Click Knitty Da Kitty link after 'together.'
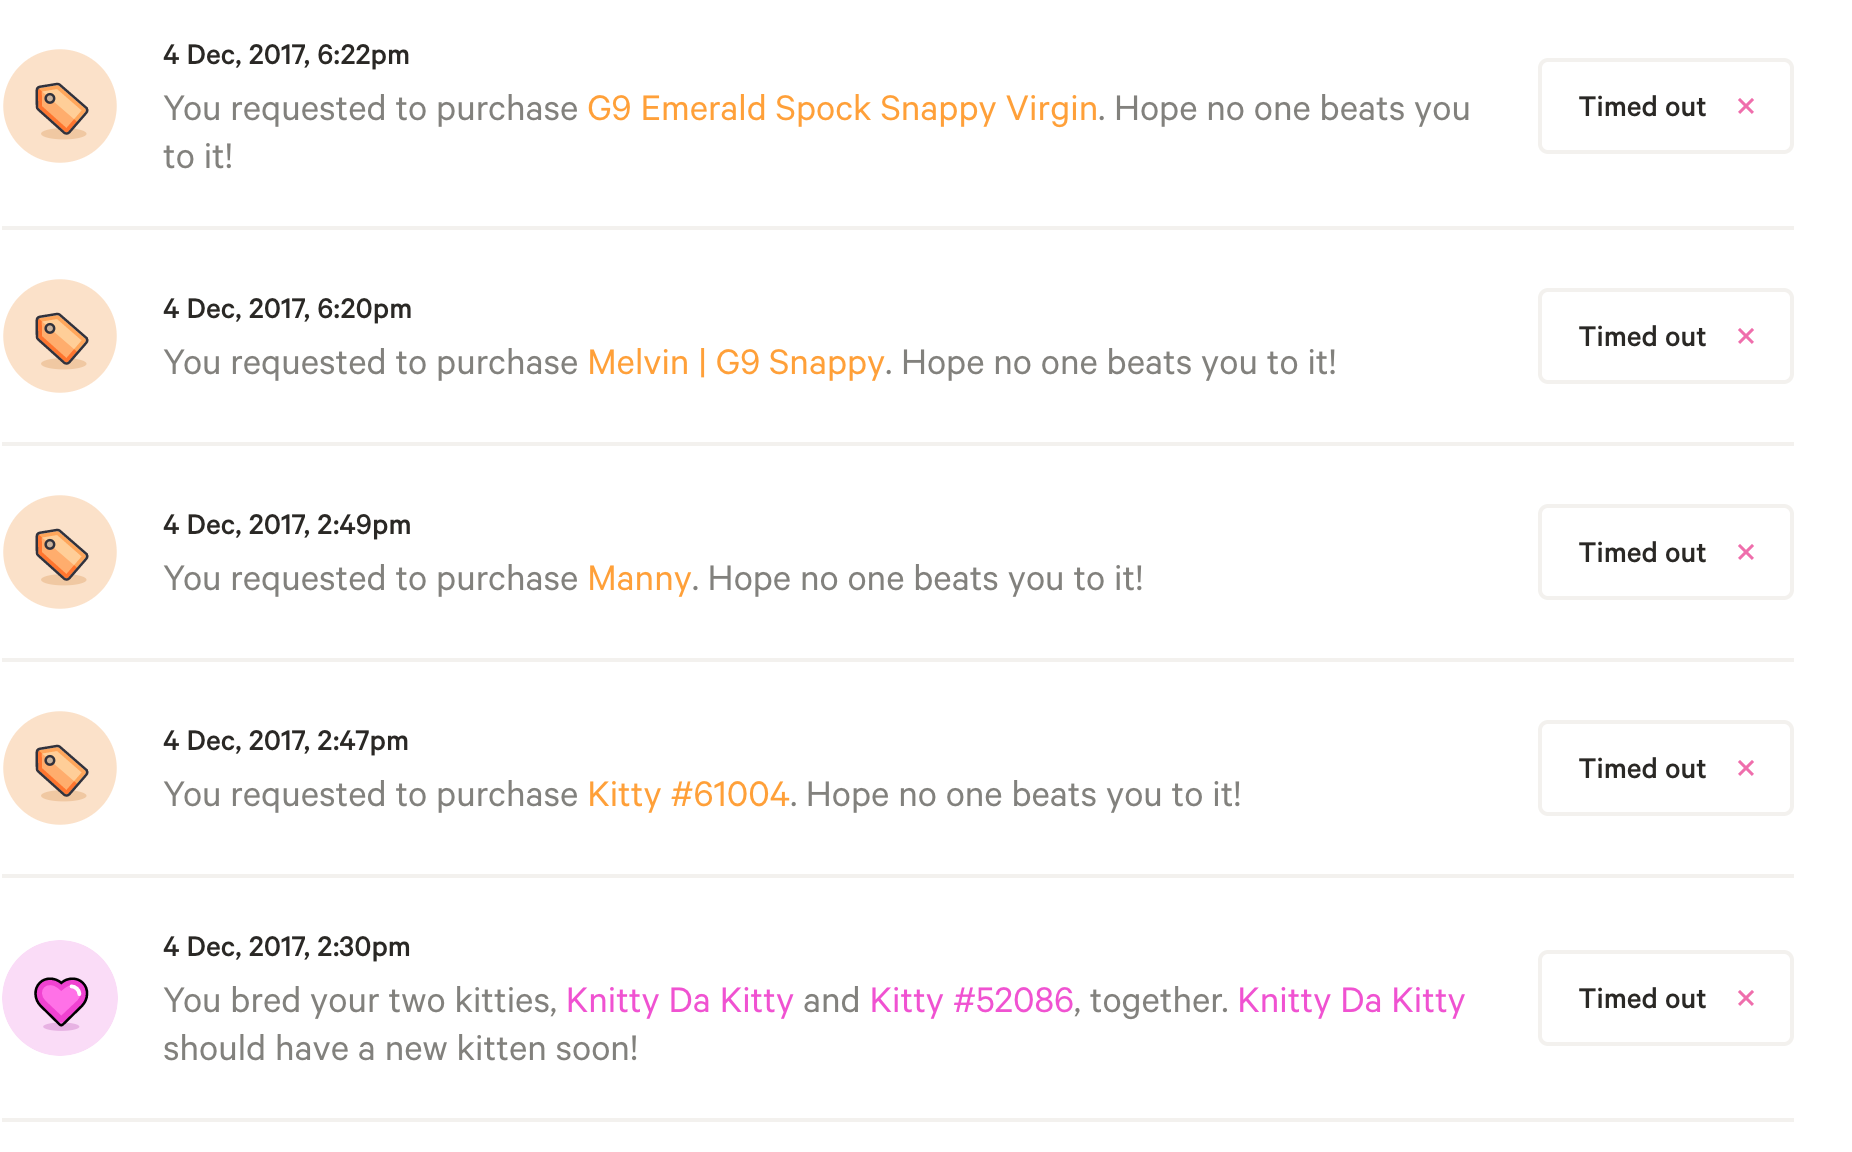 pyautogui.click(x=1351, y=1001)
